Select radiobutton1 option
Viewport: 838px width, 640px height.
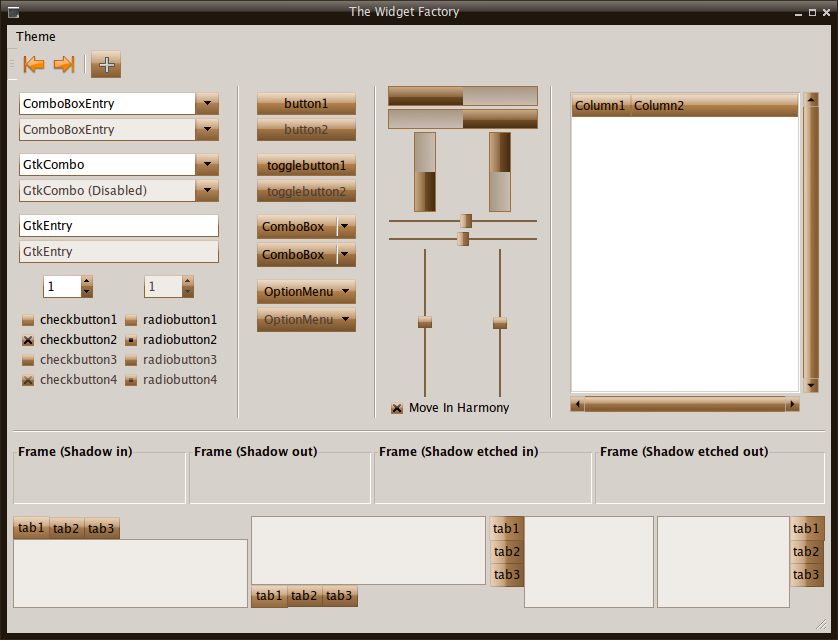pyautogui.click(x=131, y=321)
